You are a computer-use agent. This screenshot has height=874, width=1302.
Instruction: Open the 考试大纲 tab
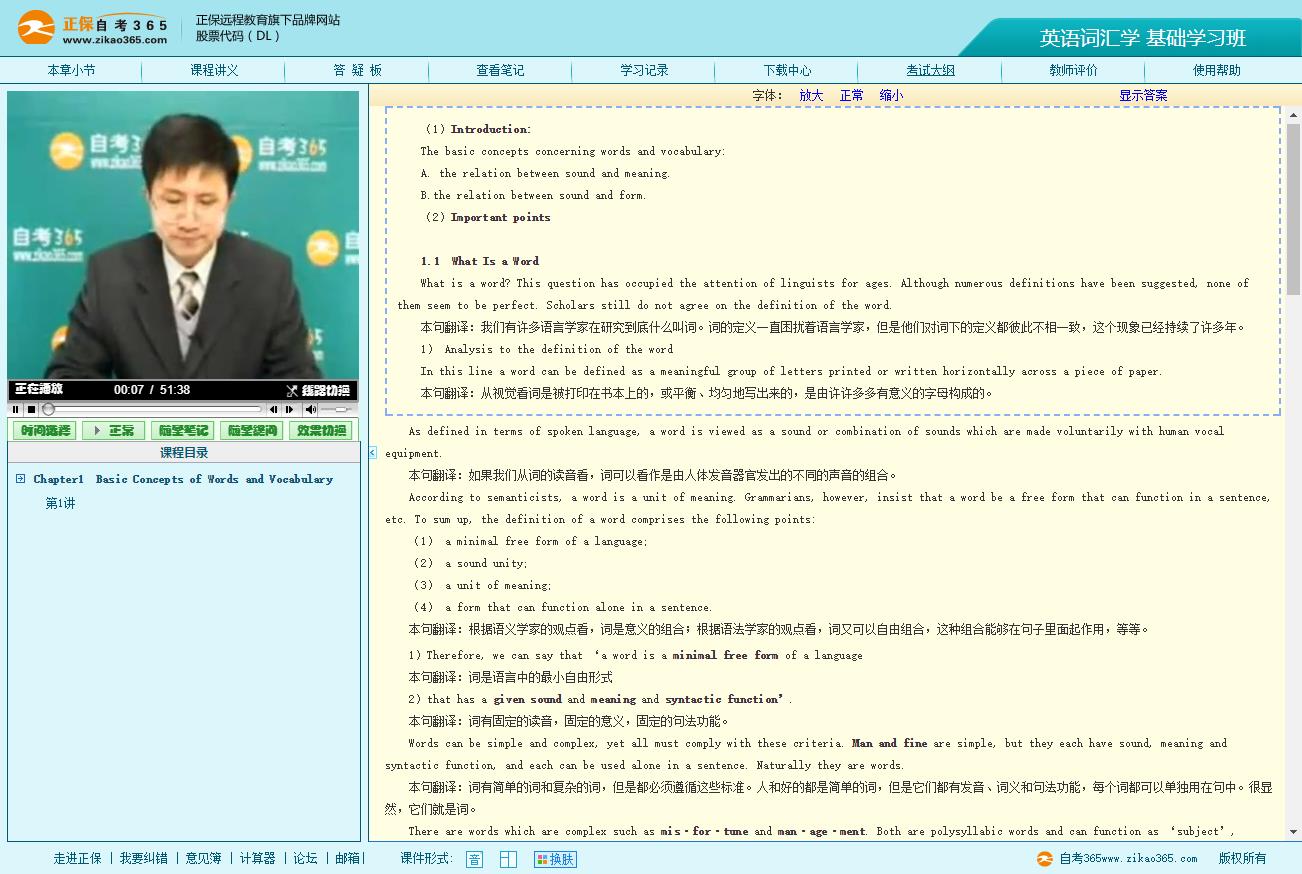(930, 70)
